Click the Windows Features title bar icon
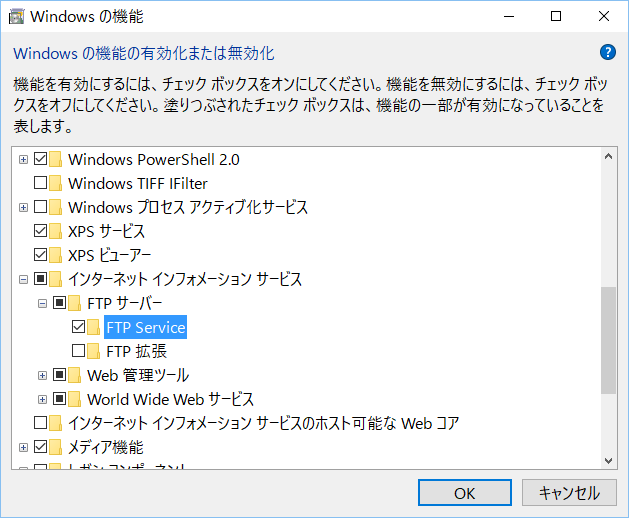 (16, 17)
